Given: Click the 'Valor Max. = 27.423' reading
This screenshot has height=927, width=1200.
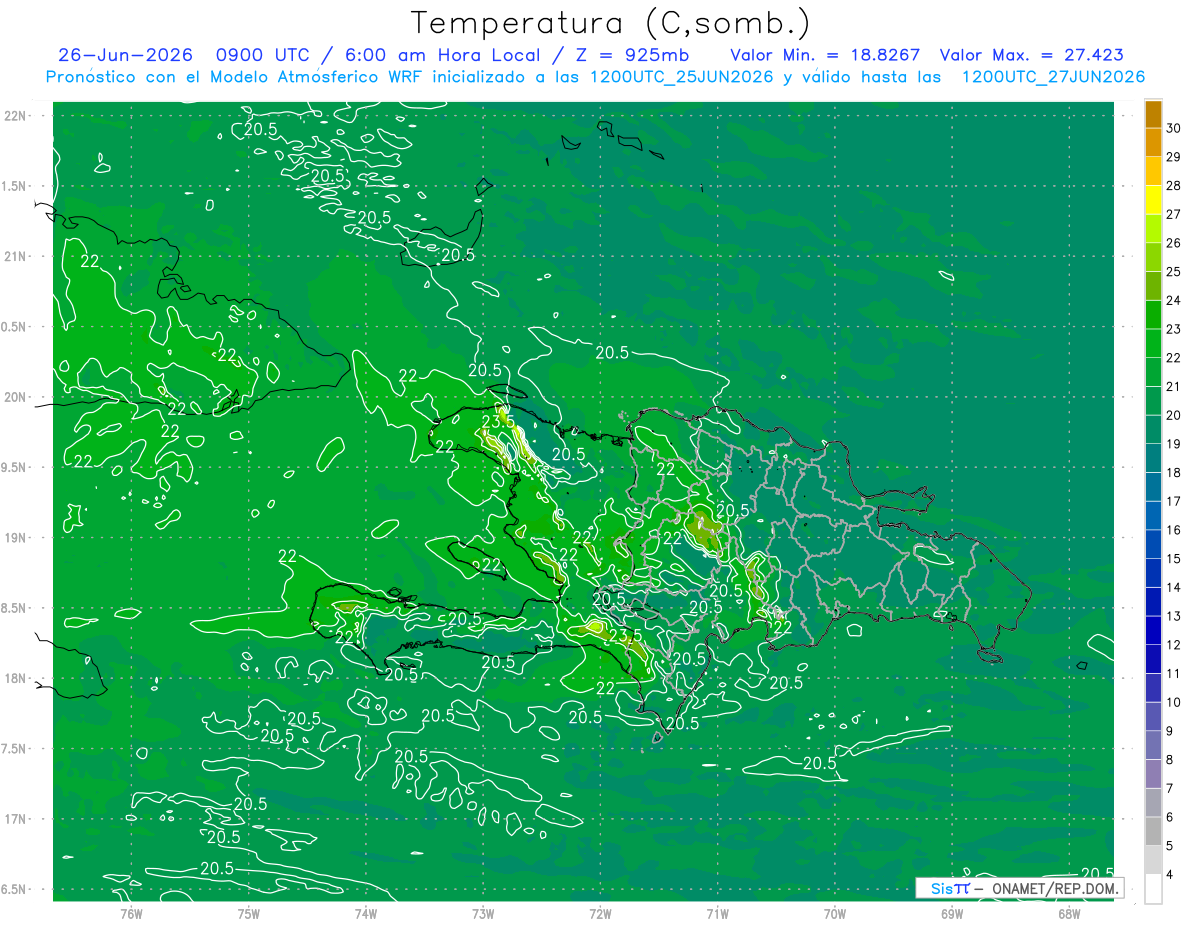Looking at the screenshot, I should pyautogui.click(x=1032, y=55).
